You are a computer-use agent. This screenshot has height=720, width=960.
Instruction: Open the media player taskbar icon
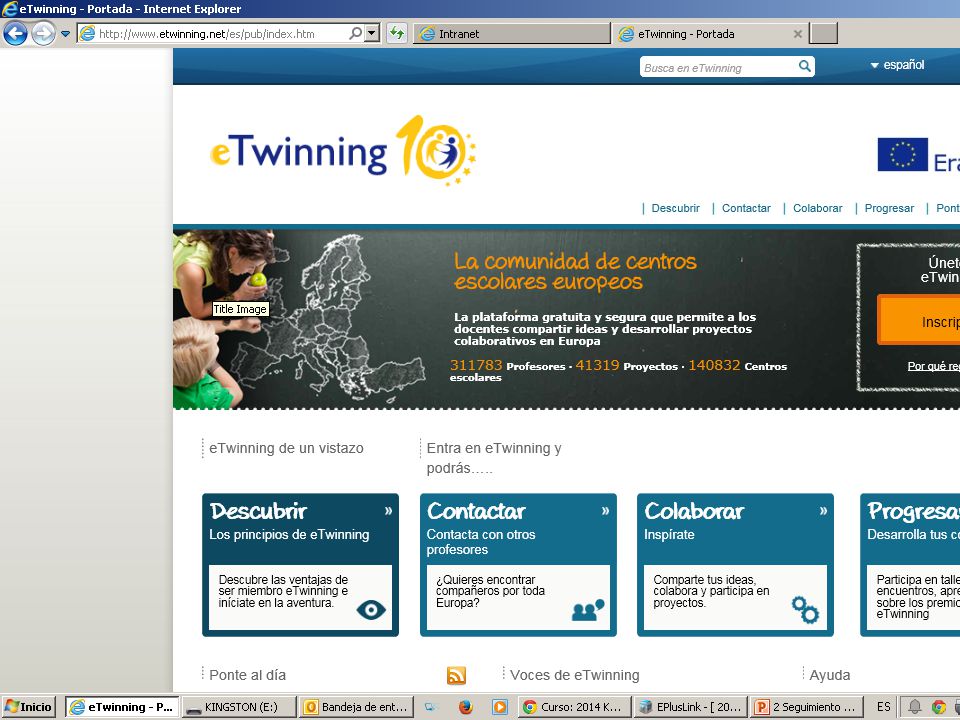(x=500, y=707)
